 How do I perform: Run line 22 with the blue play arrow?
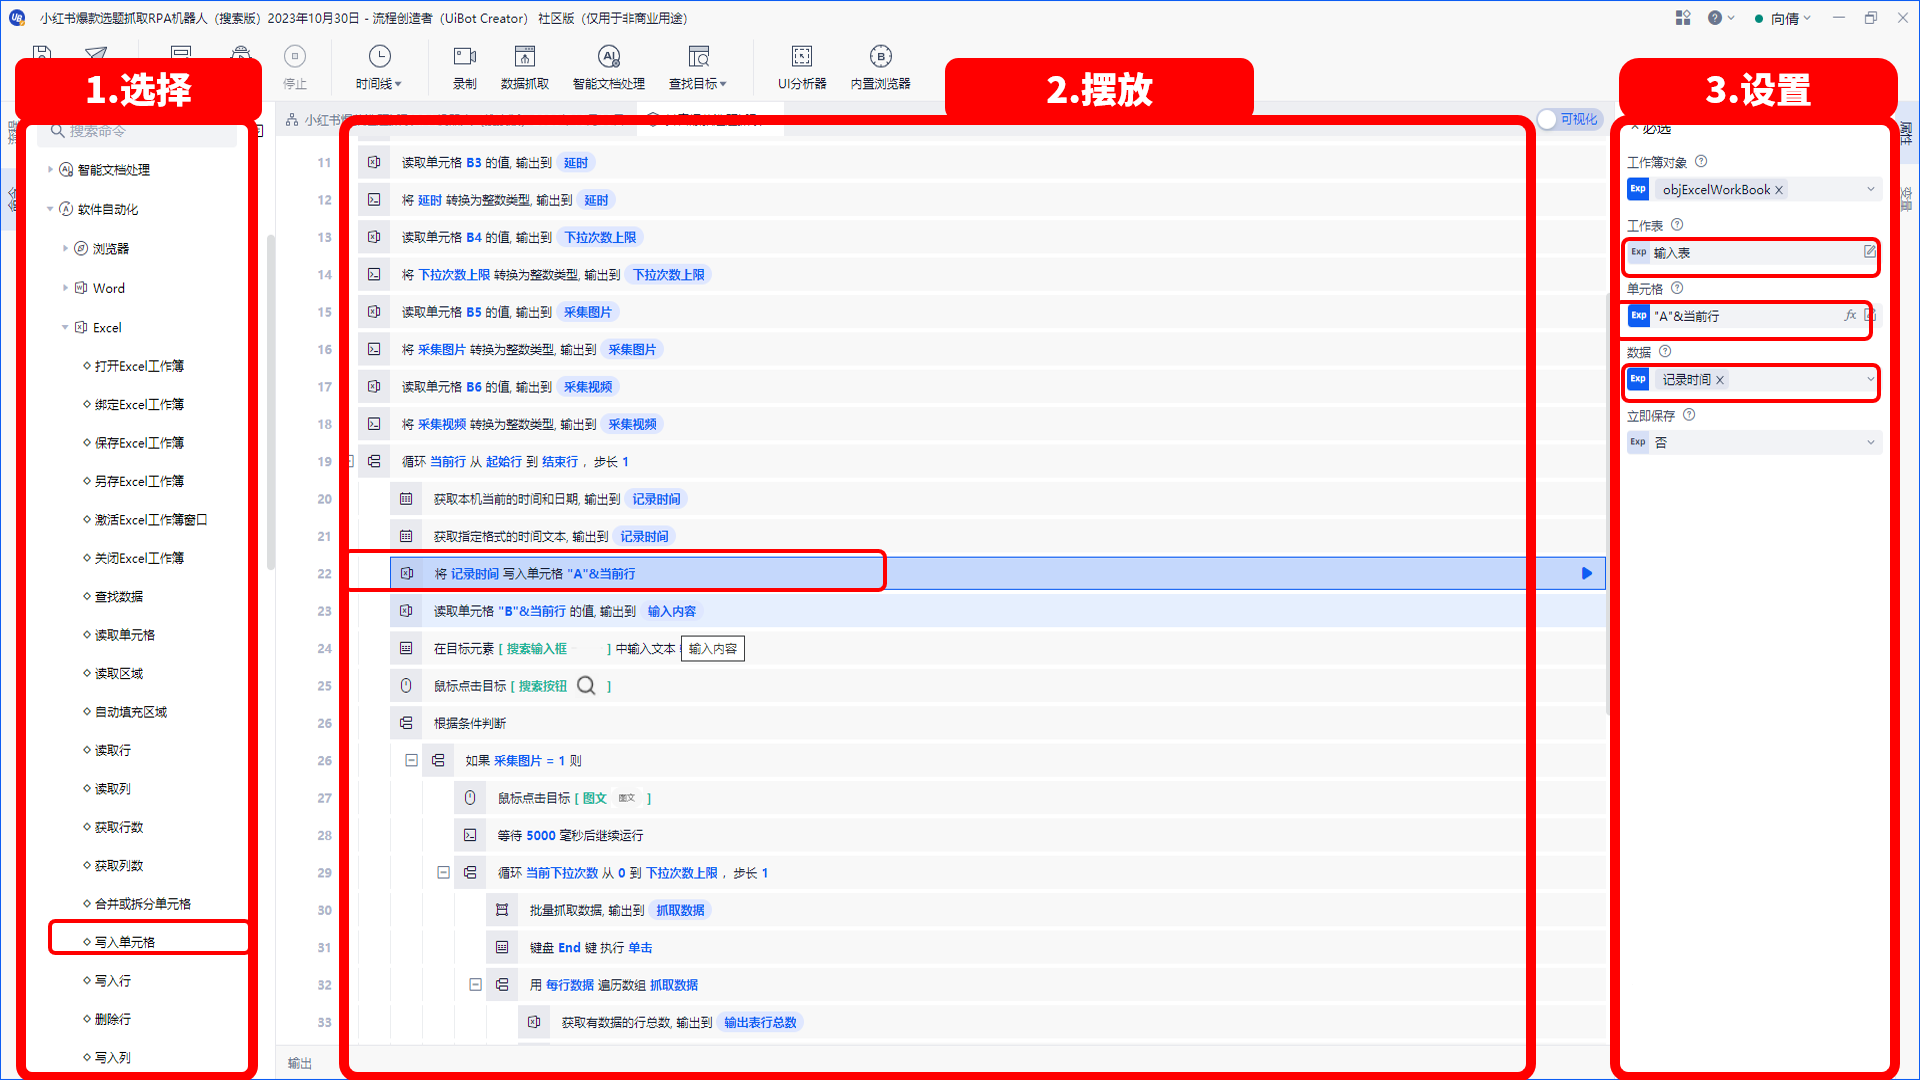1587,574
